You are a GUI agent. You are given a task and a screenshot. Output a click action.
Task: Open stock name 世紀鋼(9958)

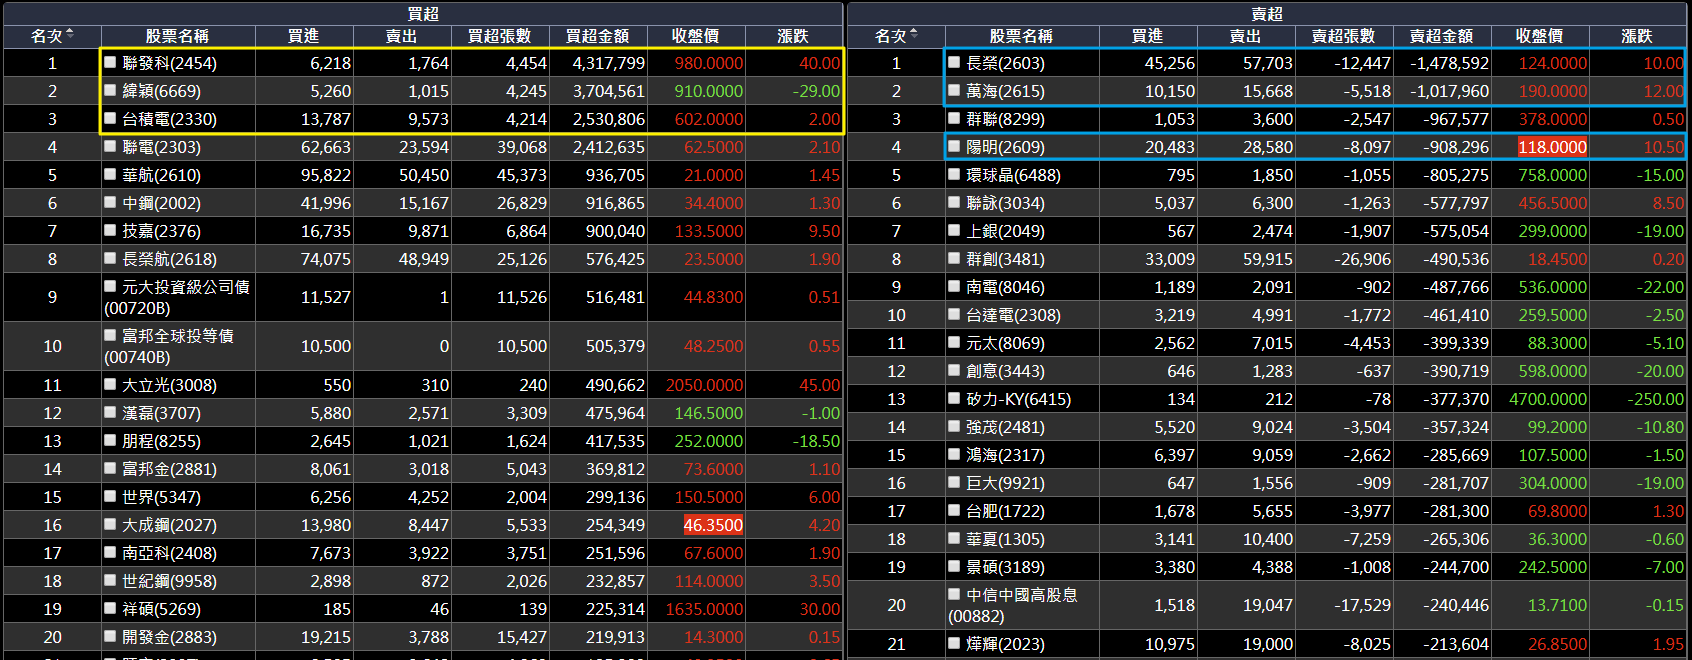(169, 581)
